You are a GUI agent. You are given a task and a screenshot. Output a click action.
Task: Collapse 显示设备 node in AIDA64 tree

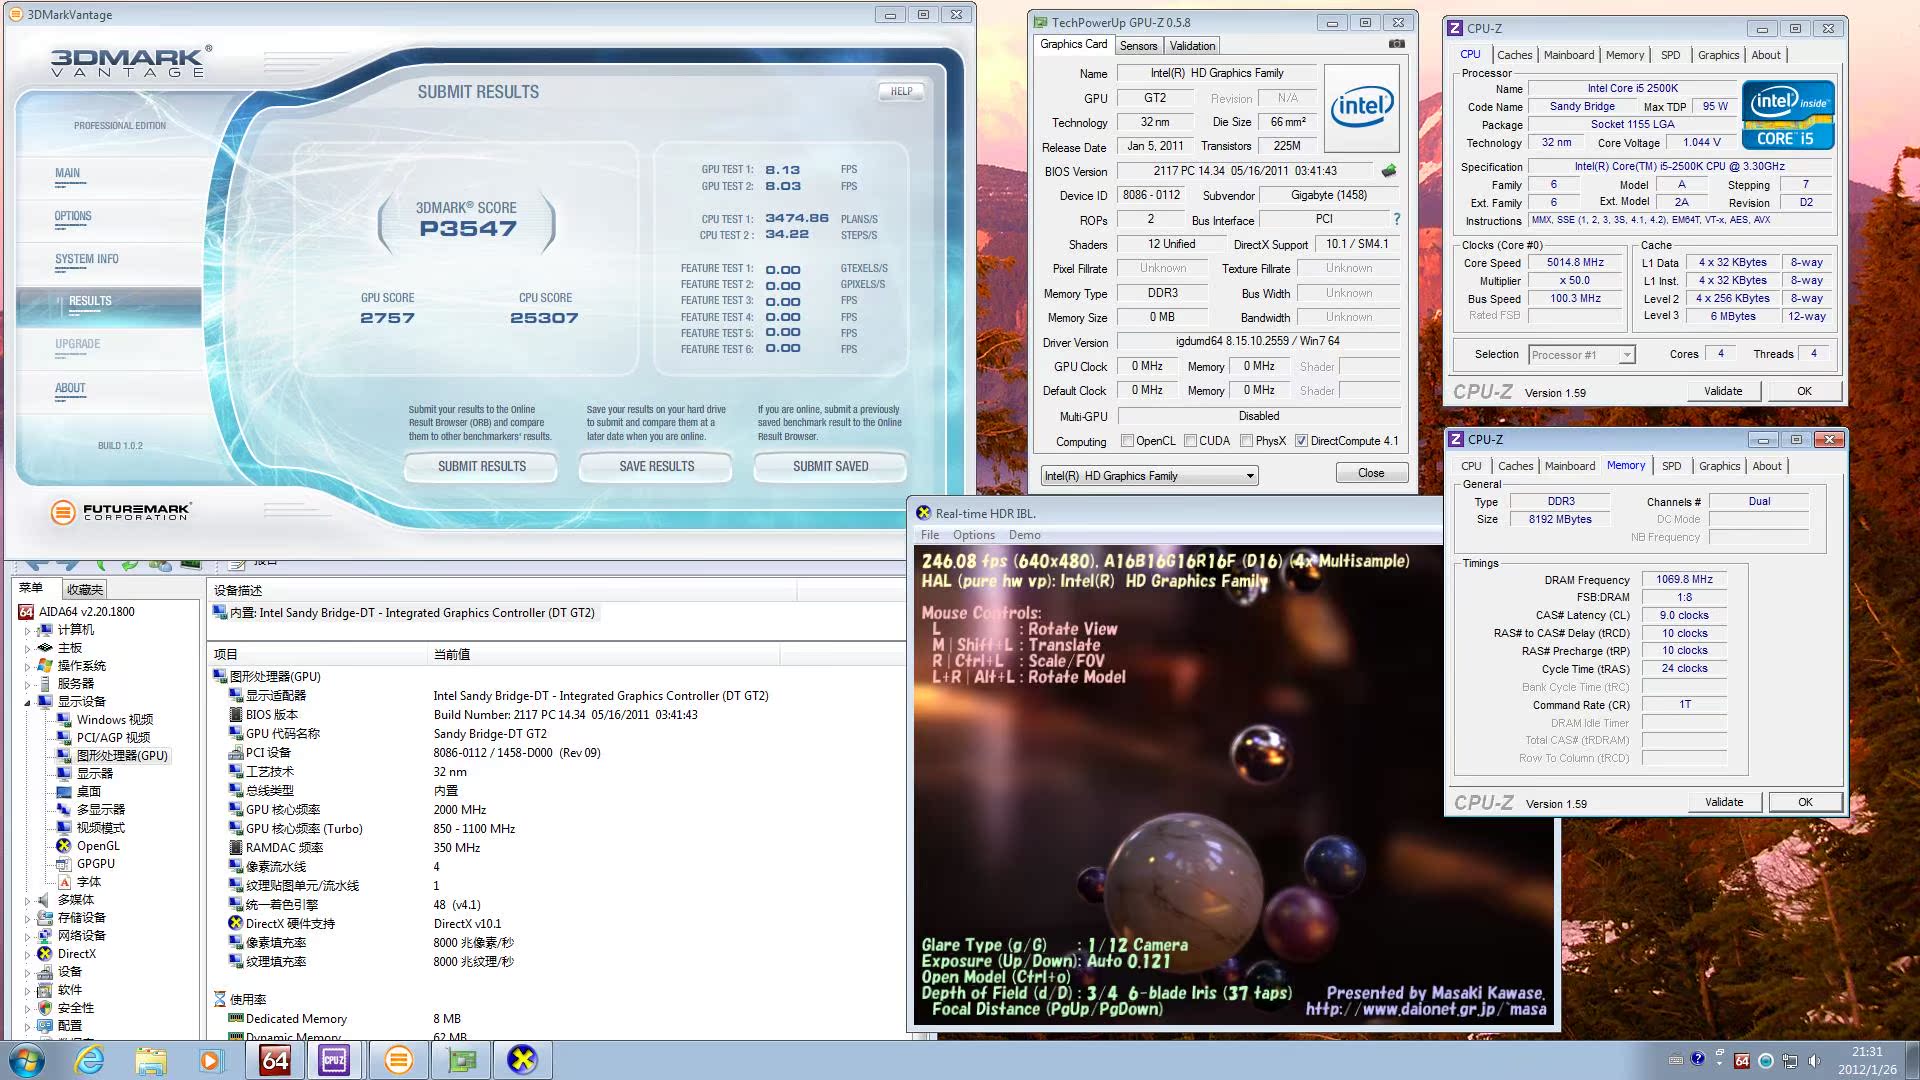click(x=27, y=703)
